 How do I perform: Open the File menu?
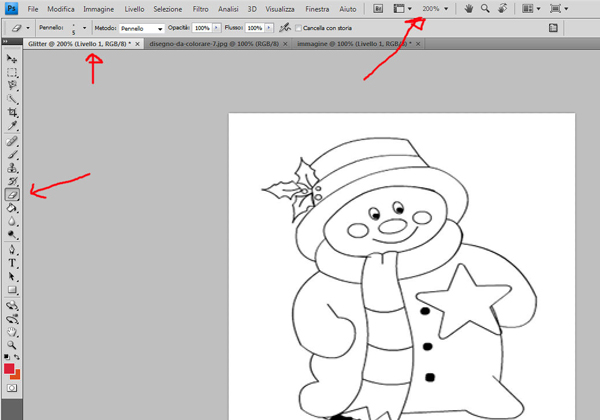coord(33,9)
